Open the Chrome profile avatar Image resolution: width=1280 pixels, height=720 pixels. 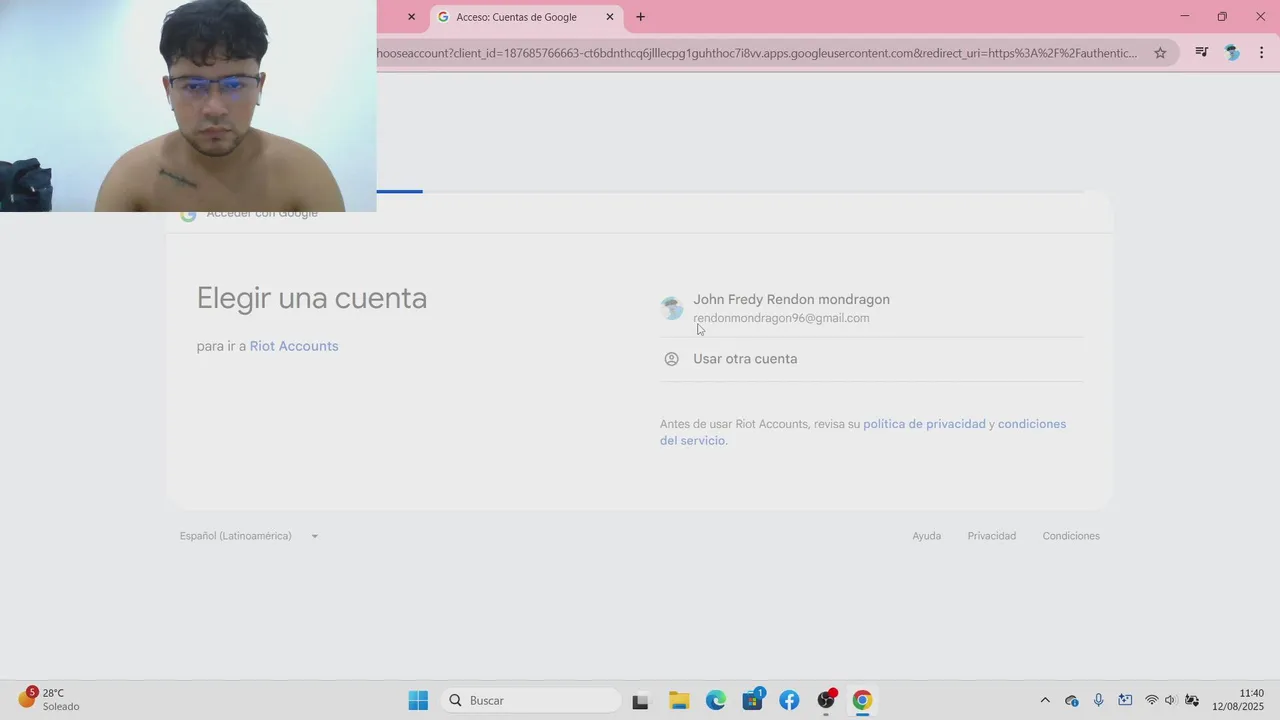1232,53
